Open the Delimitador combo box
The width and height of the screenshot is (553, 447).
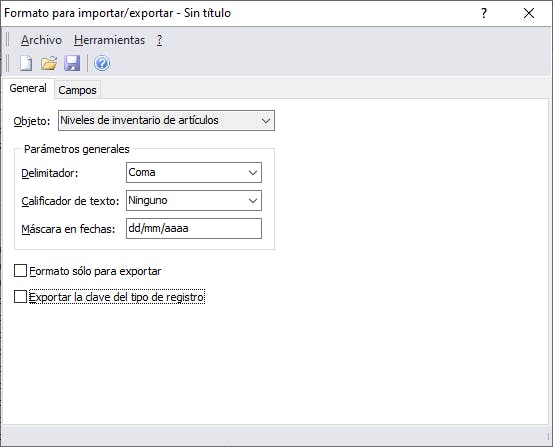[x=194, y=173]
